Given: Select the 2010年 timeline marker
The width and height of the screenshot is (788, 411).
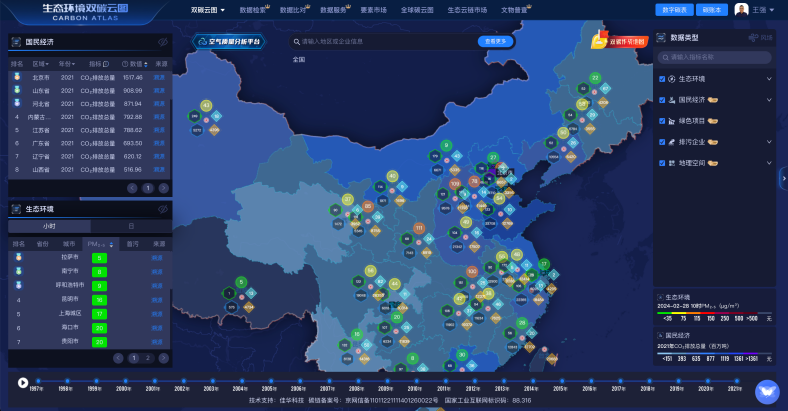Looking at the screenshot, I should (x=416, y=381).
